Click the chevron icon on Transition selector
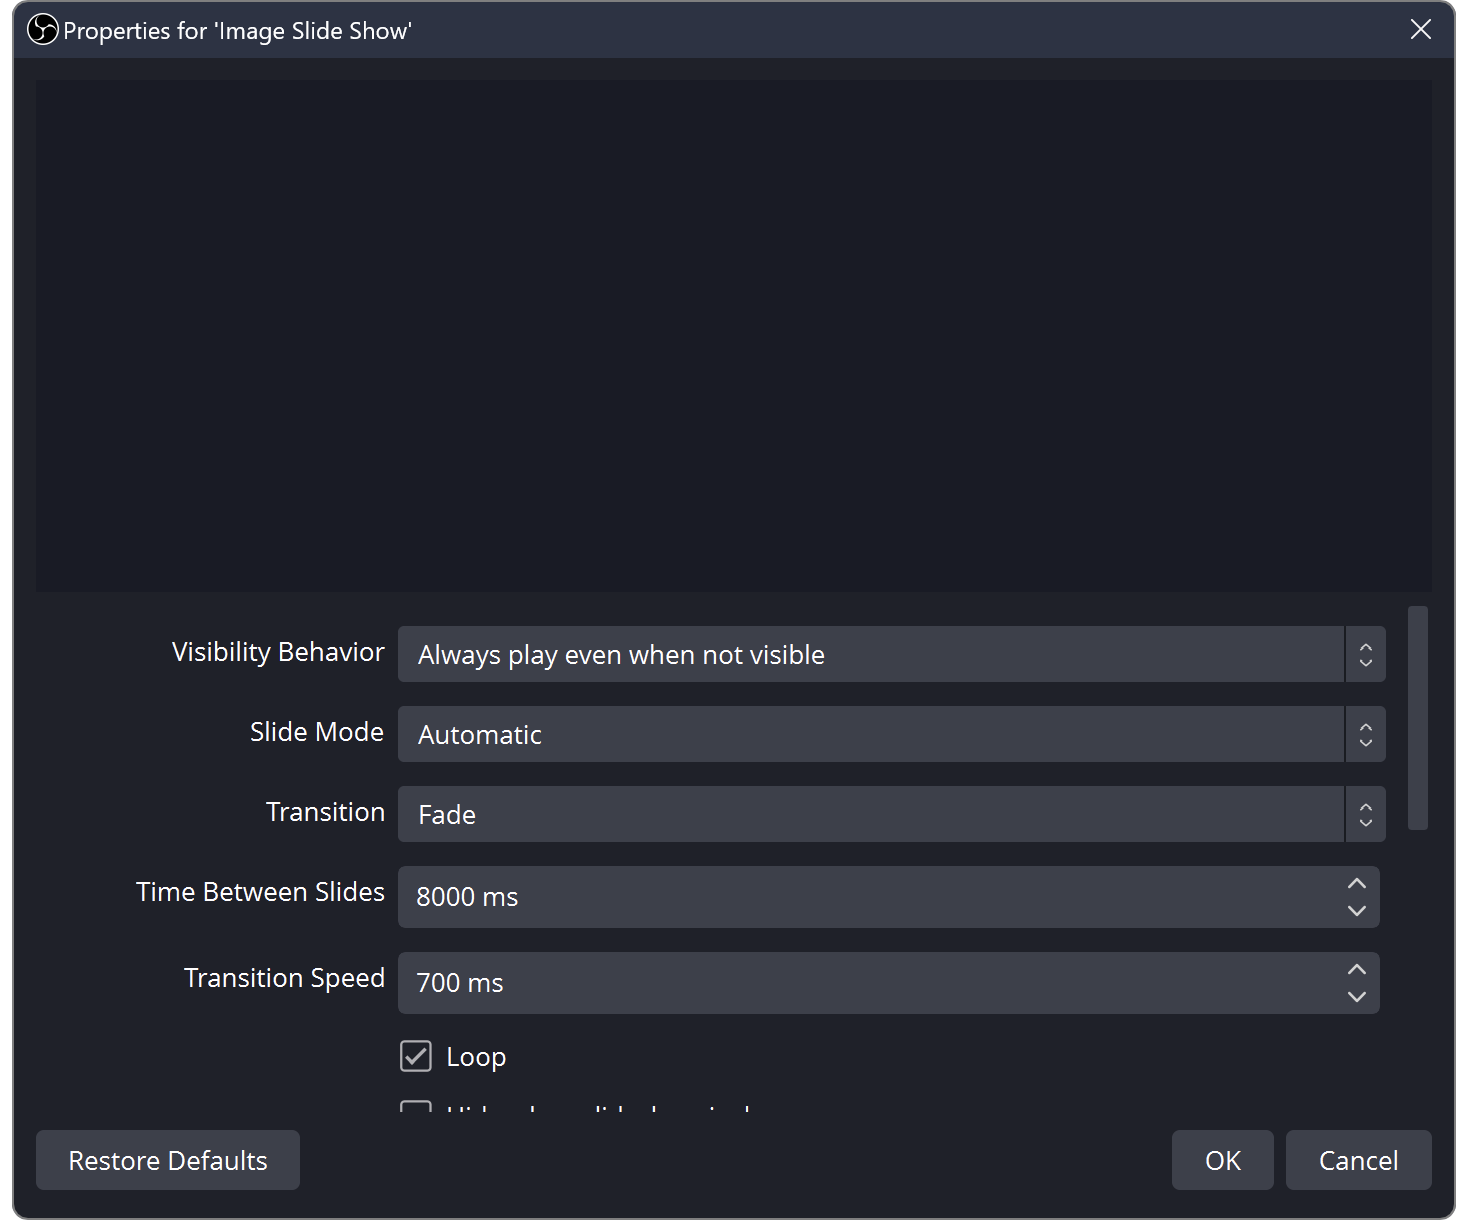Screen dimensions: 1468x1232 [x=1364, y=814]
